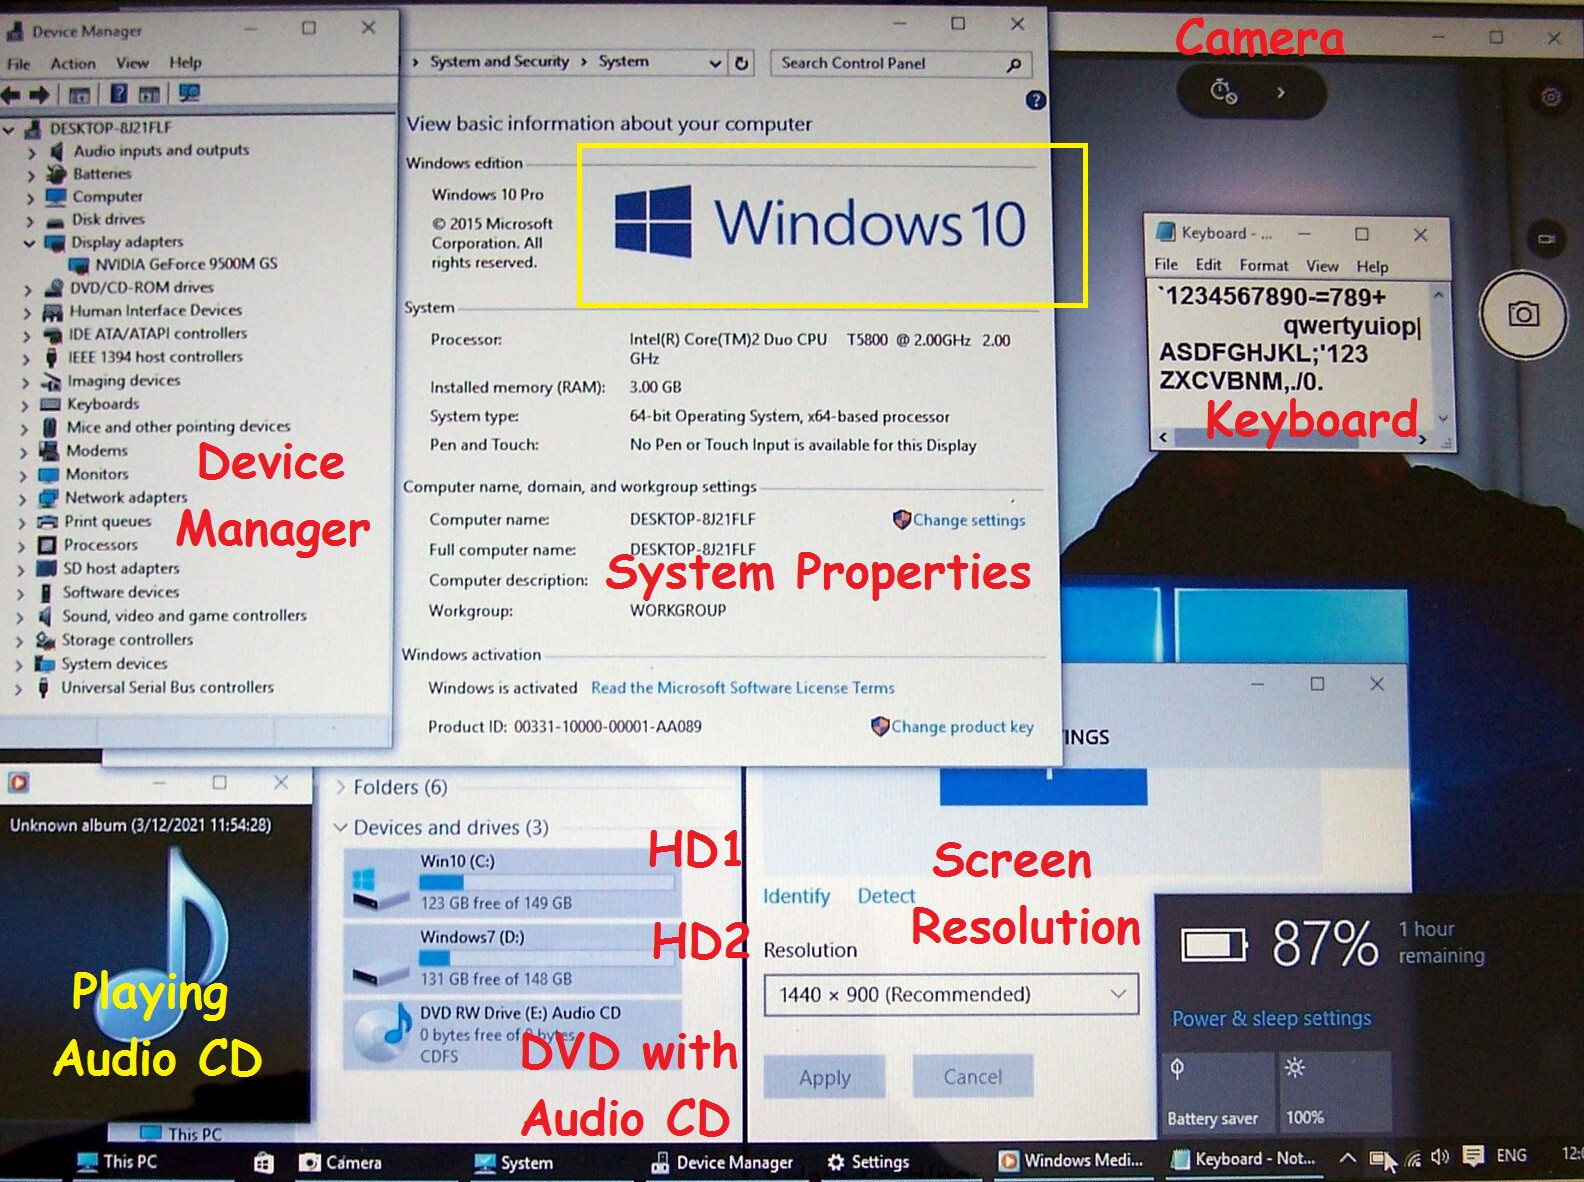Viewport: 1584px width, 1182px height.
Task: Click the round help icon in System window
Action: [1036, 100]
